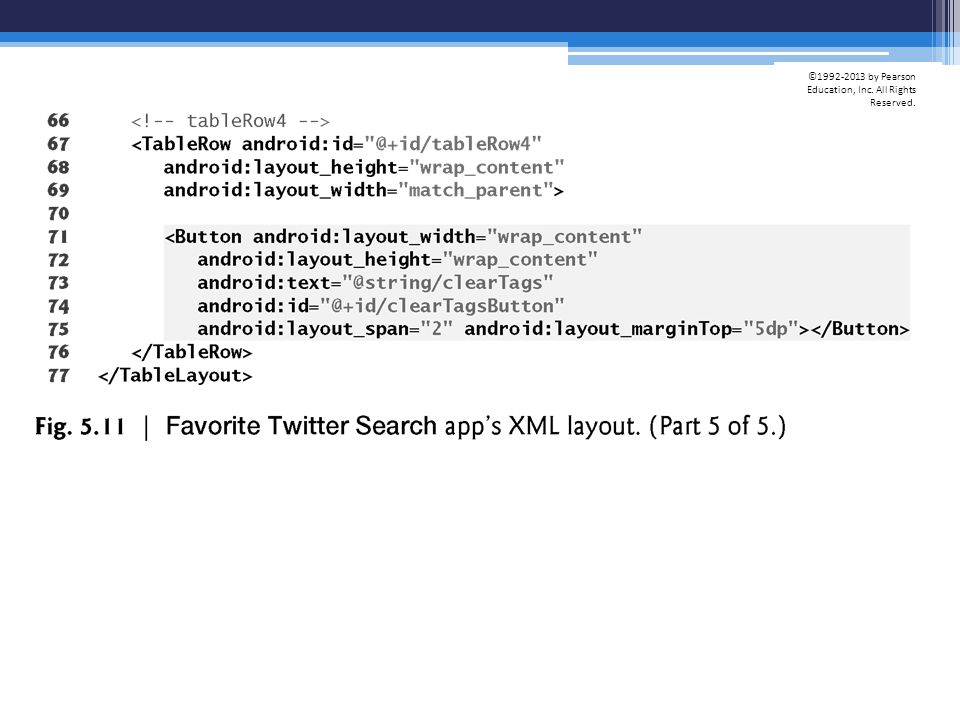
Task: Click layout_width="match_parent" on line 69
Action: click(364, 190)
